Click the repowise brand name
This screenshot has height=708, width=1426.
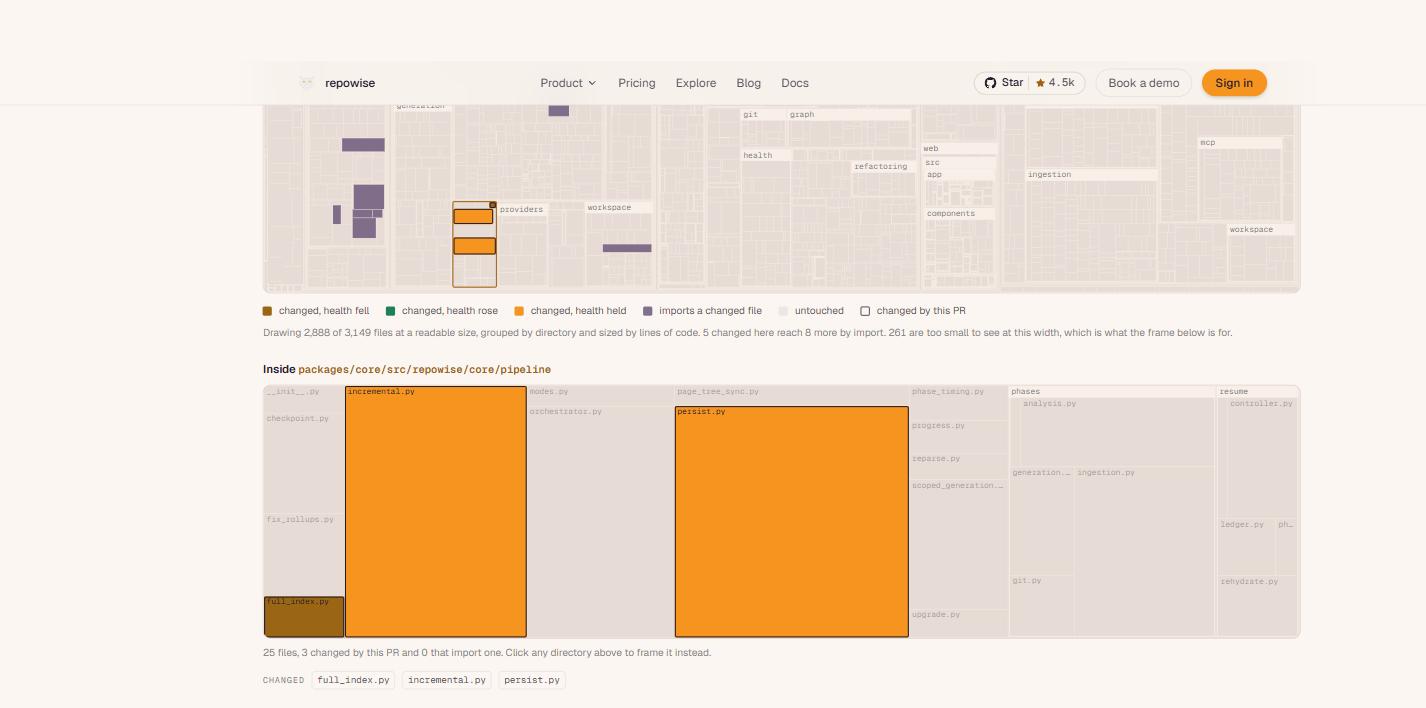click(350, 83)
